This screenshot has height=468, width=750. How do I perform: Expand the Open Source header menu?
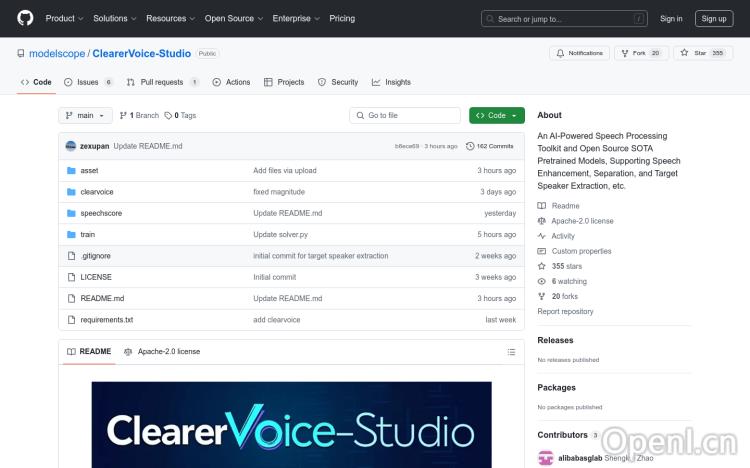tap(233, 18)
